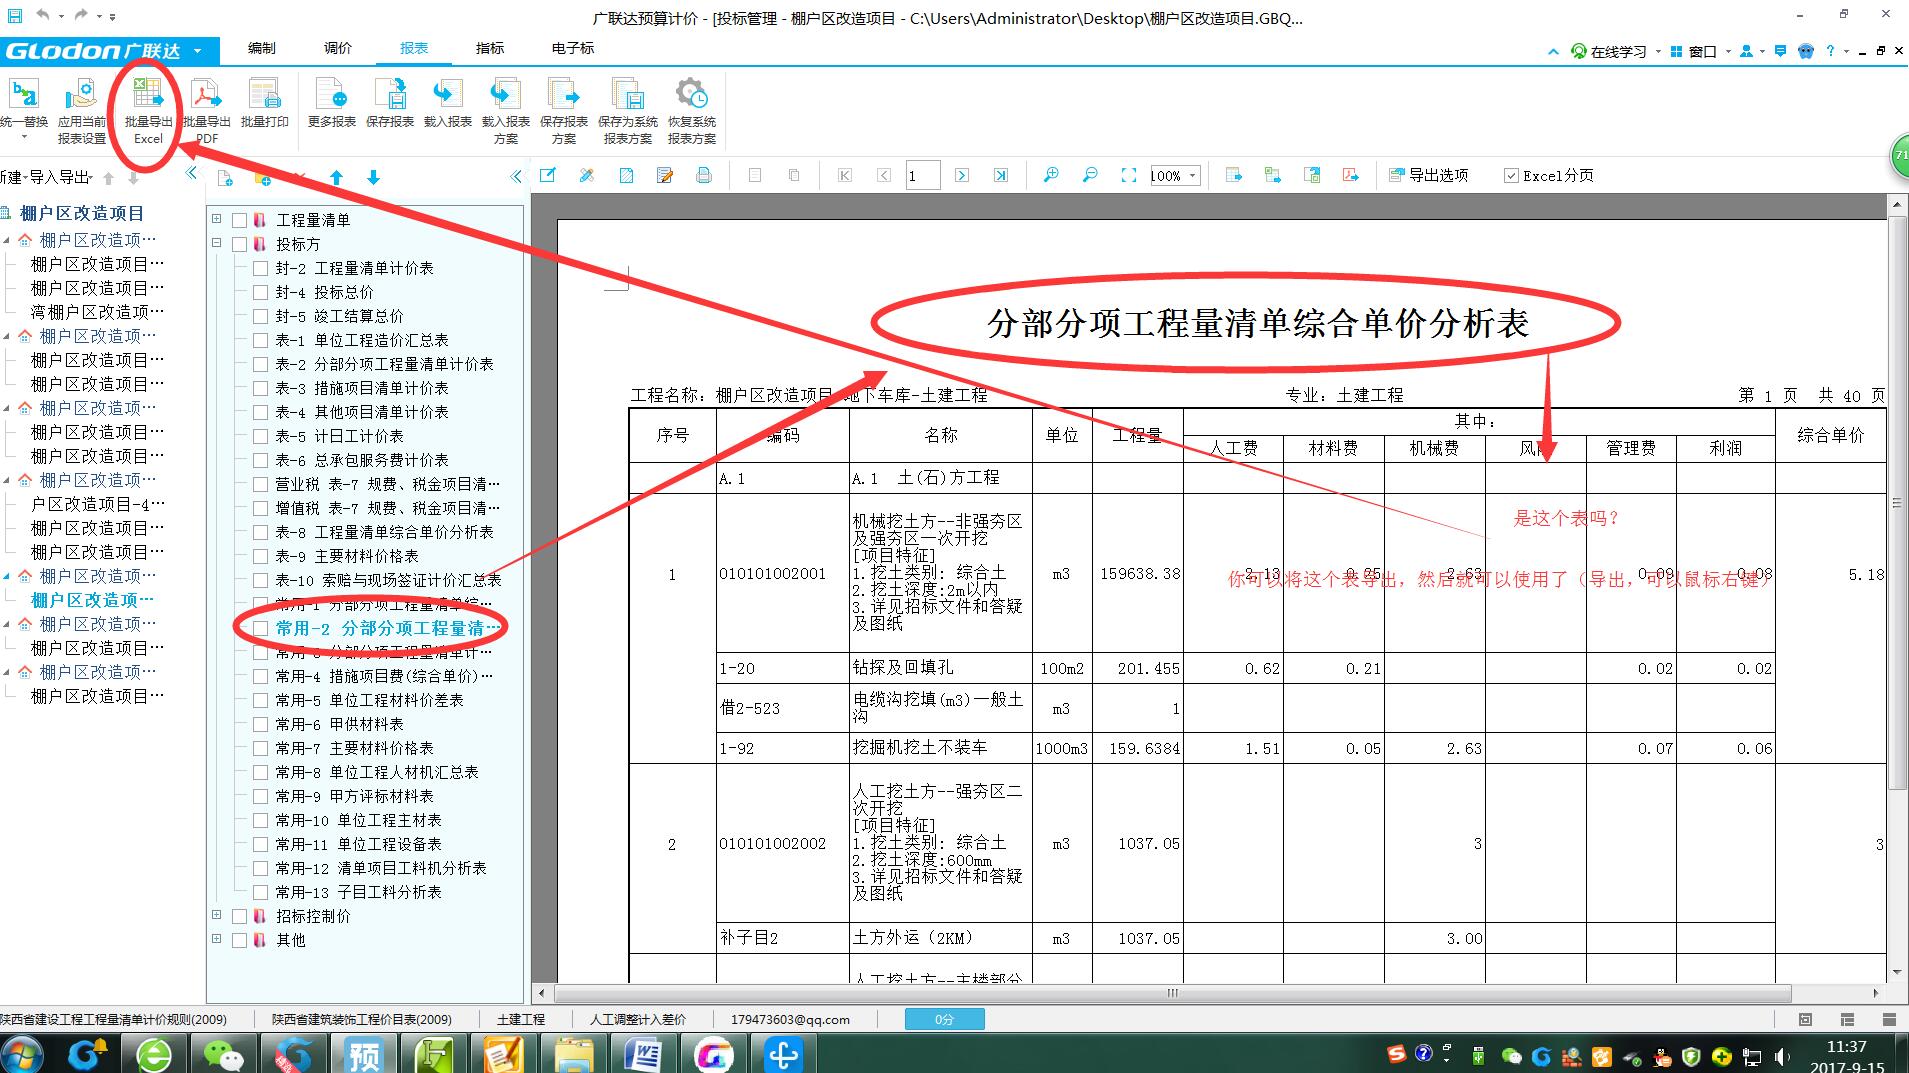
Task: Check 常用-13 子目工料分析表 checkbox
Action: (x=260, y=892)
